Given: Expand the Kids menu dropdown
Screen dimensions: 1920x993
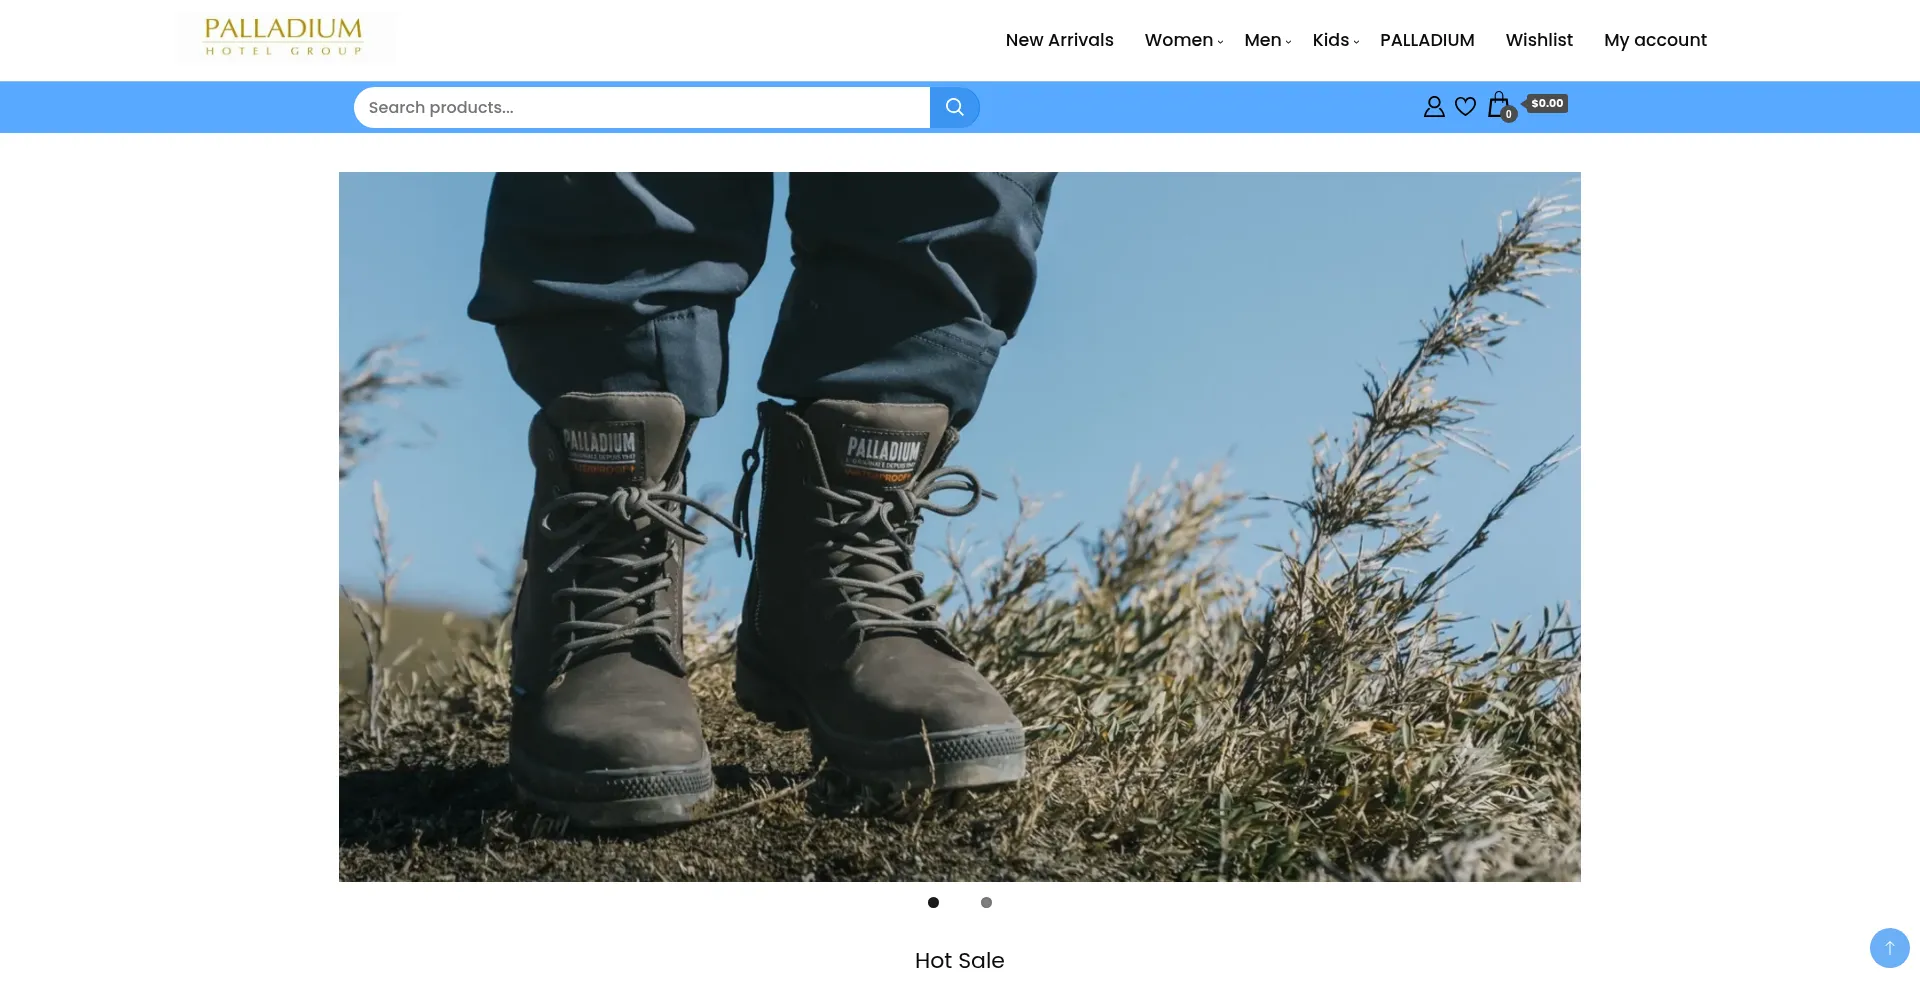Looking at the screenshot, I should [x=1335, y=40].
